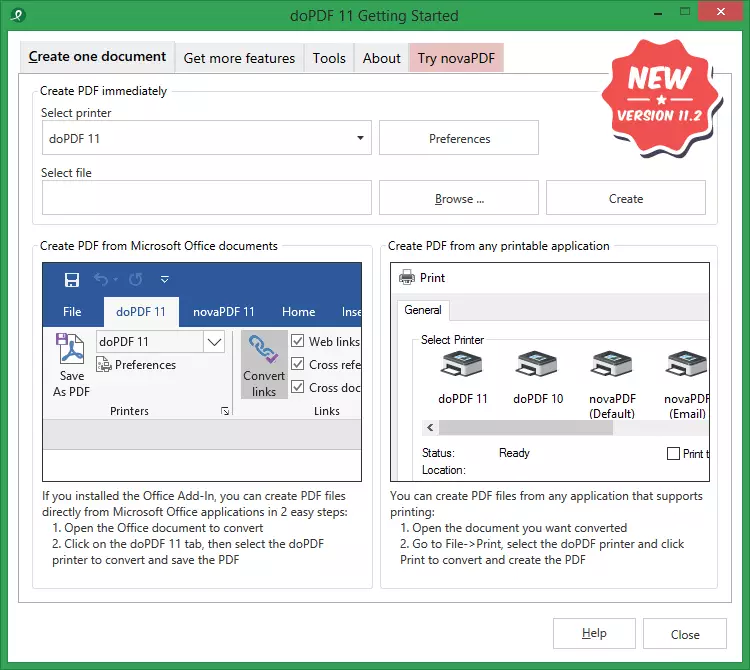750x670 pixels.
Task: Select doPDF 11 ribbon tab
Action: (x=141, y=312)
